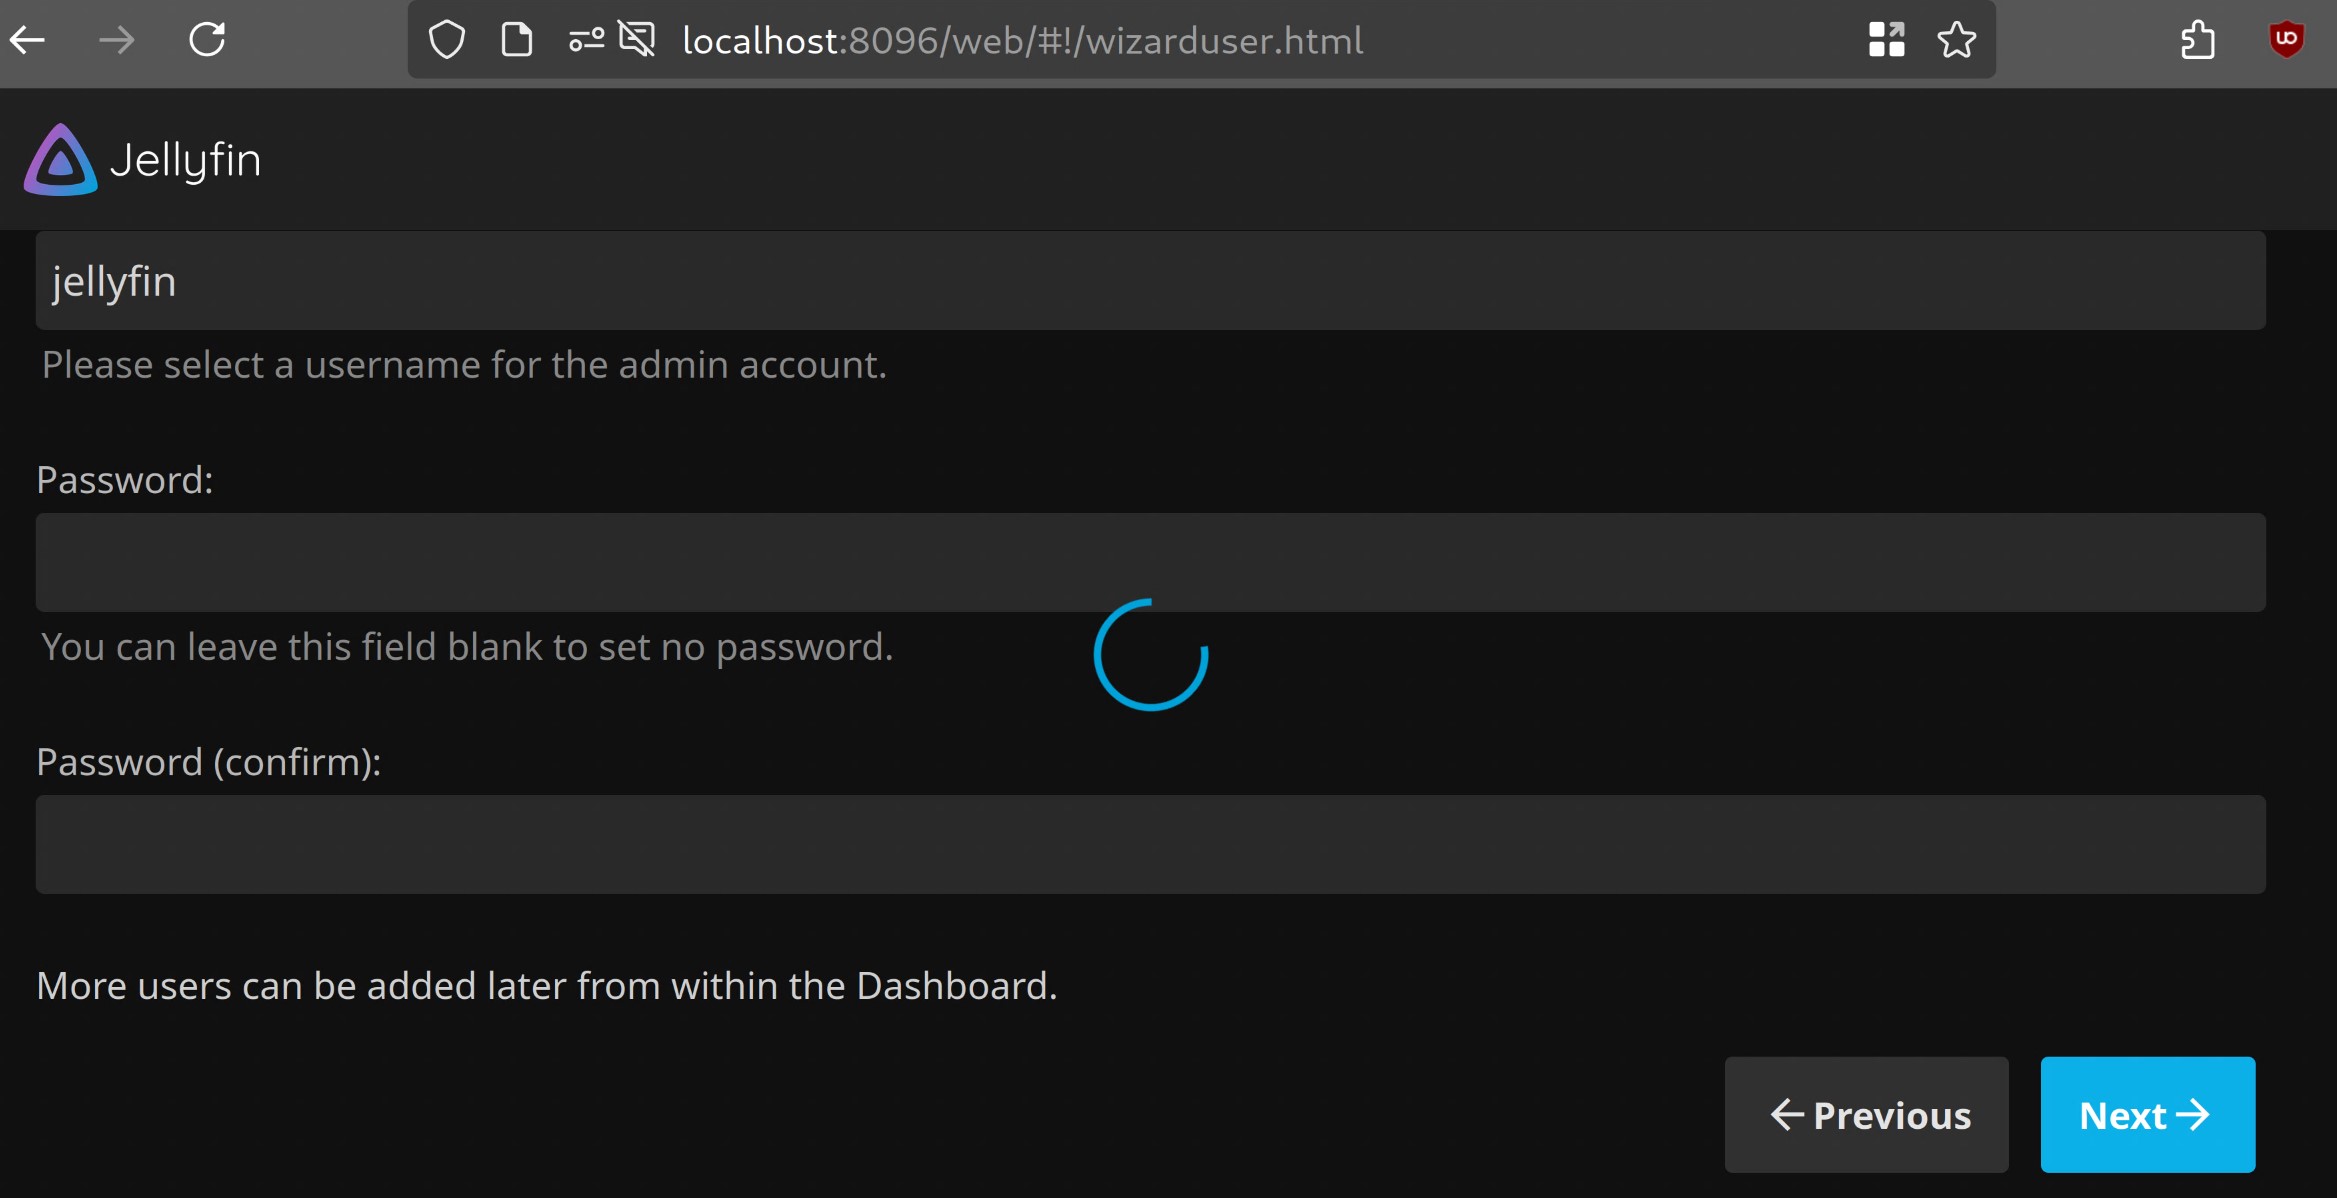Reload the current page
Image resolution: width=2337 pixels, height=1198 pixels.
point(207,40)
